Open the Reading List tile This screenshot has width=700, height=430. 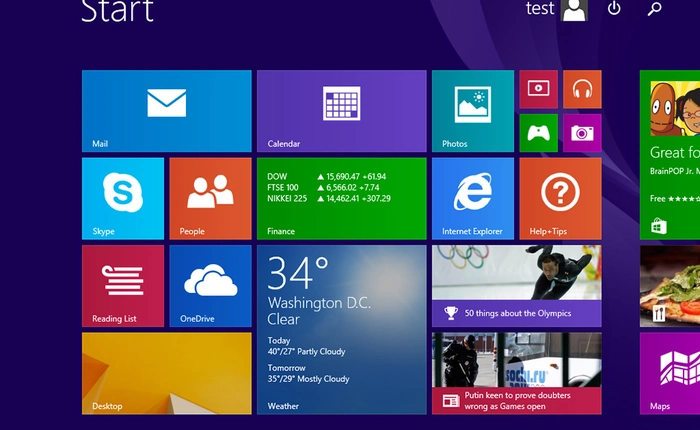[x=123, y=286]
